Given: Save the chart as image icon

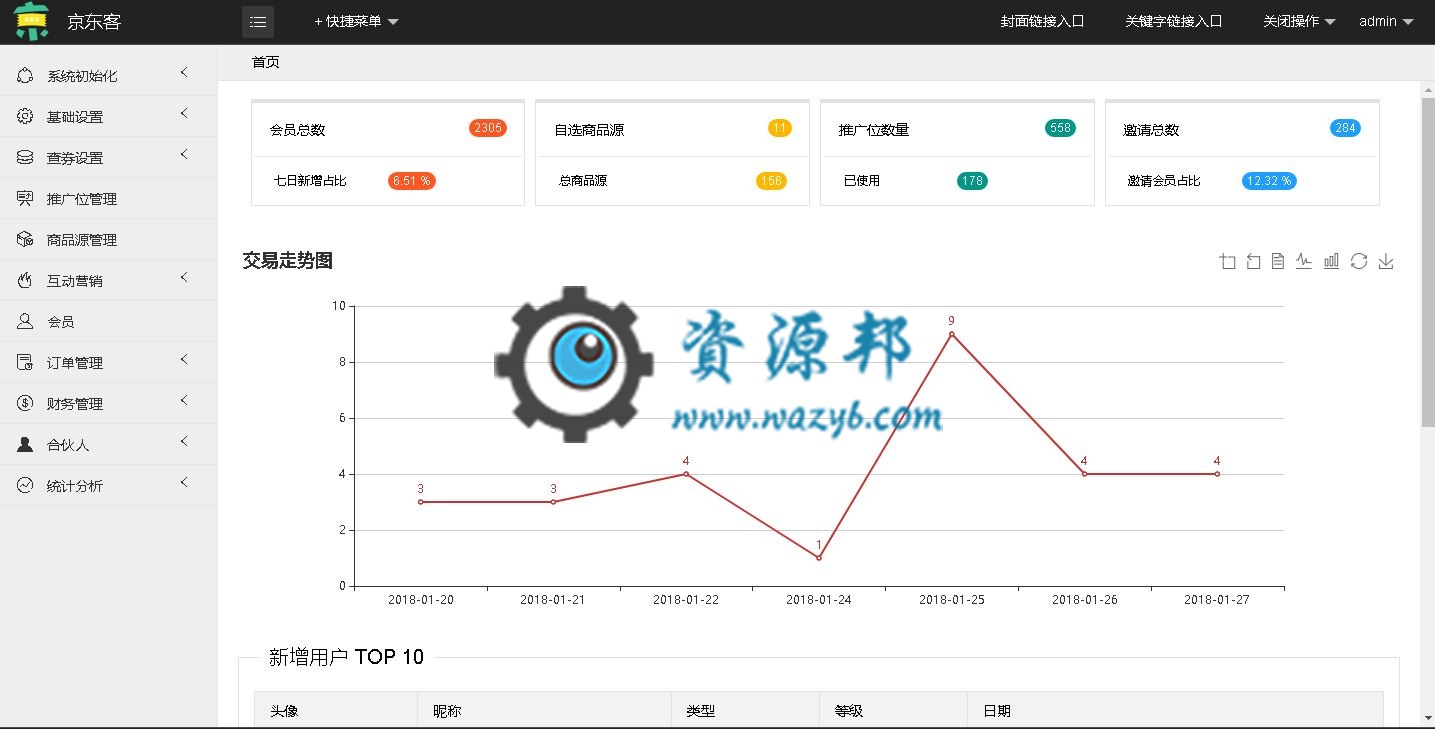Looking at the screenshot, I should [1386, 261].
